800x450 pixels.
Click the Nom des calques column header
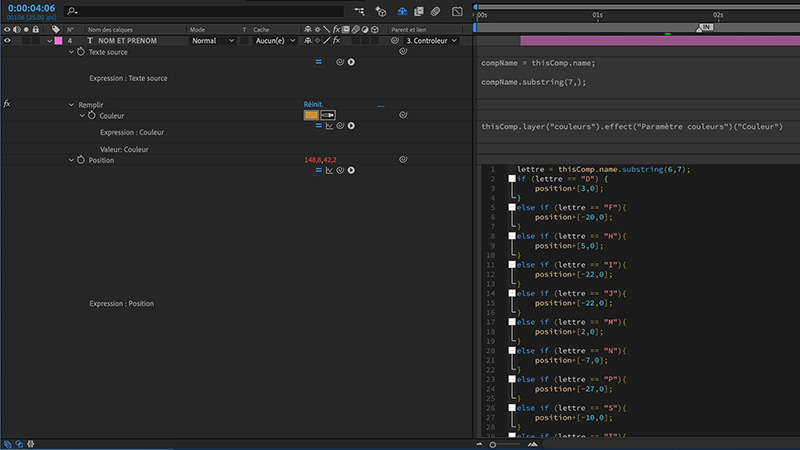[110, 30]
